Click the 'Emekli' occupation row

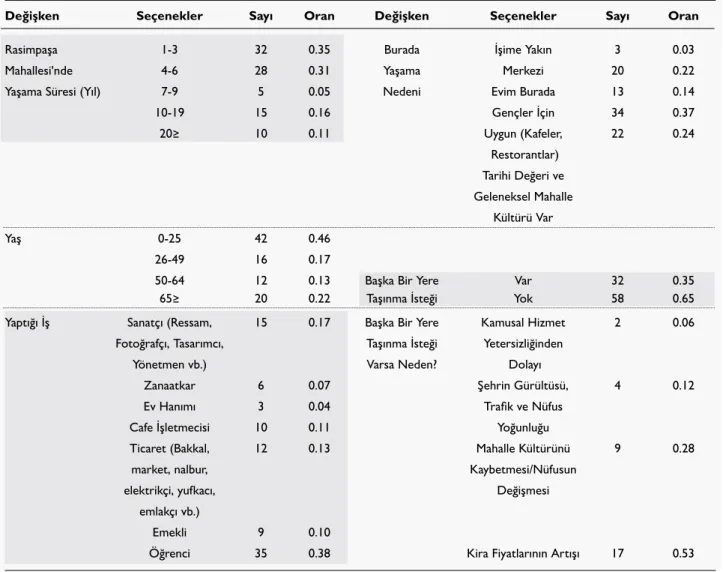pyautogui.click(x=175, y=533)
